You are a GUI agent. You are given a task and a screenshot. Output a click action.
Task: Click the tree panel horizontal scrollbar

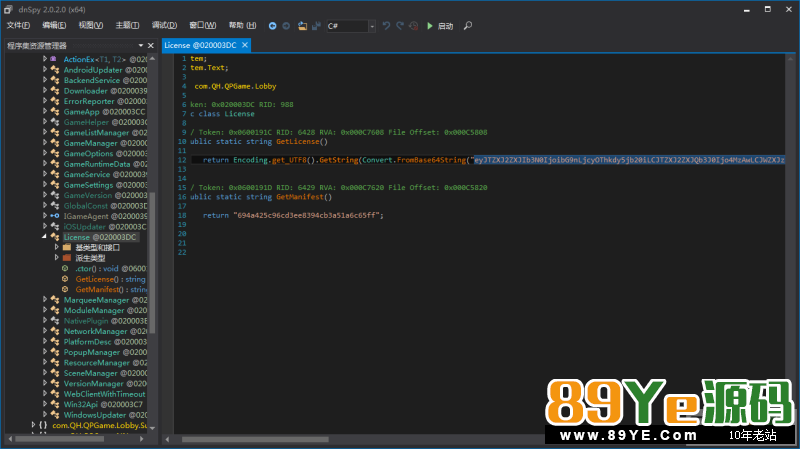[x=59, y=439]
